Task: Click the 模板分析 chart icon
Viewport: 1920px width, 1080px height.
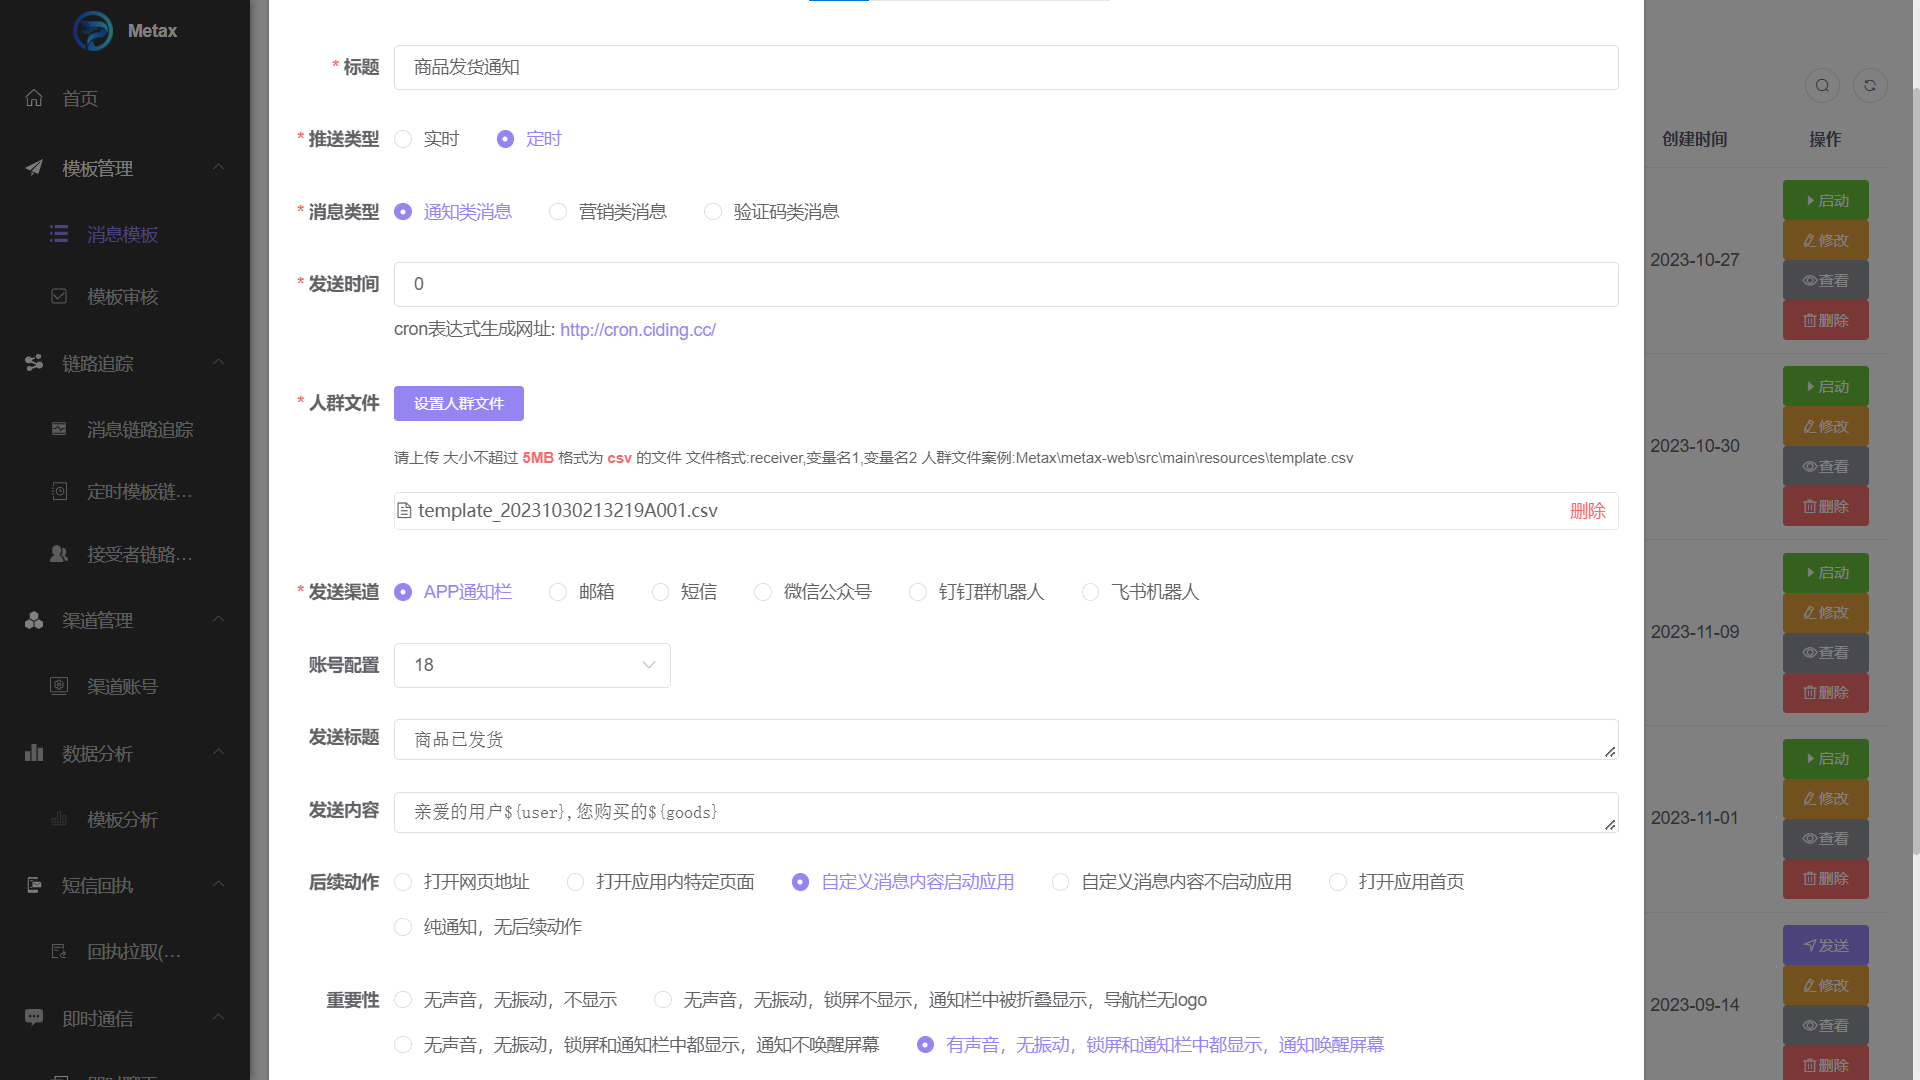Action: pos(59,819)
